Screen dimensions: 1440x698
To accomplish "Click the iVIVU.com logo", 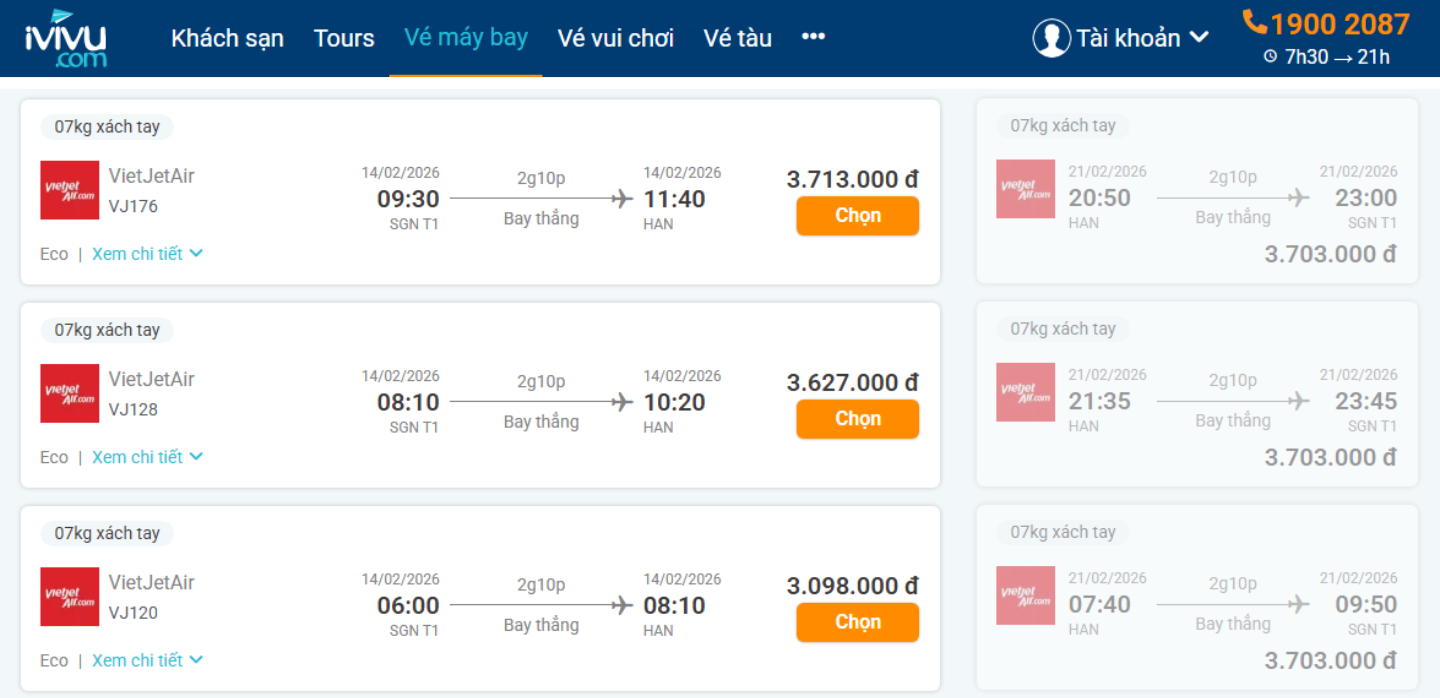I will pyautogui.click(x=66, y=39).
